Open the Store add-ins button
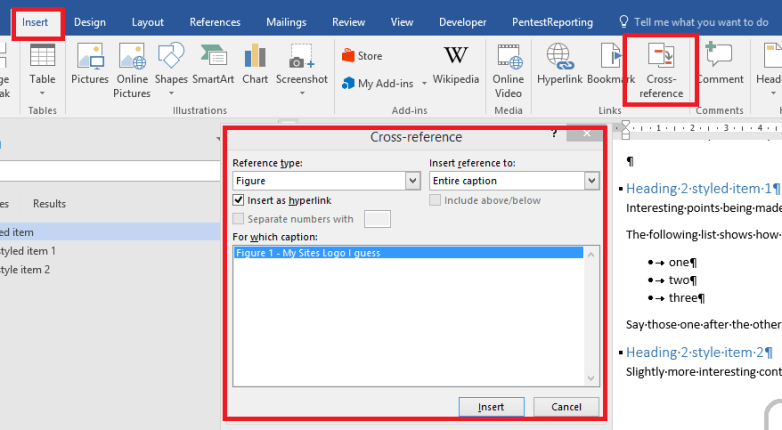The image size is (782, 430). click(x=362, y=56)
